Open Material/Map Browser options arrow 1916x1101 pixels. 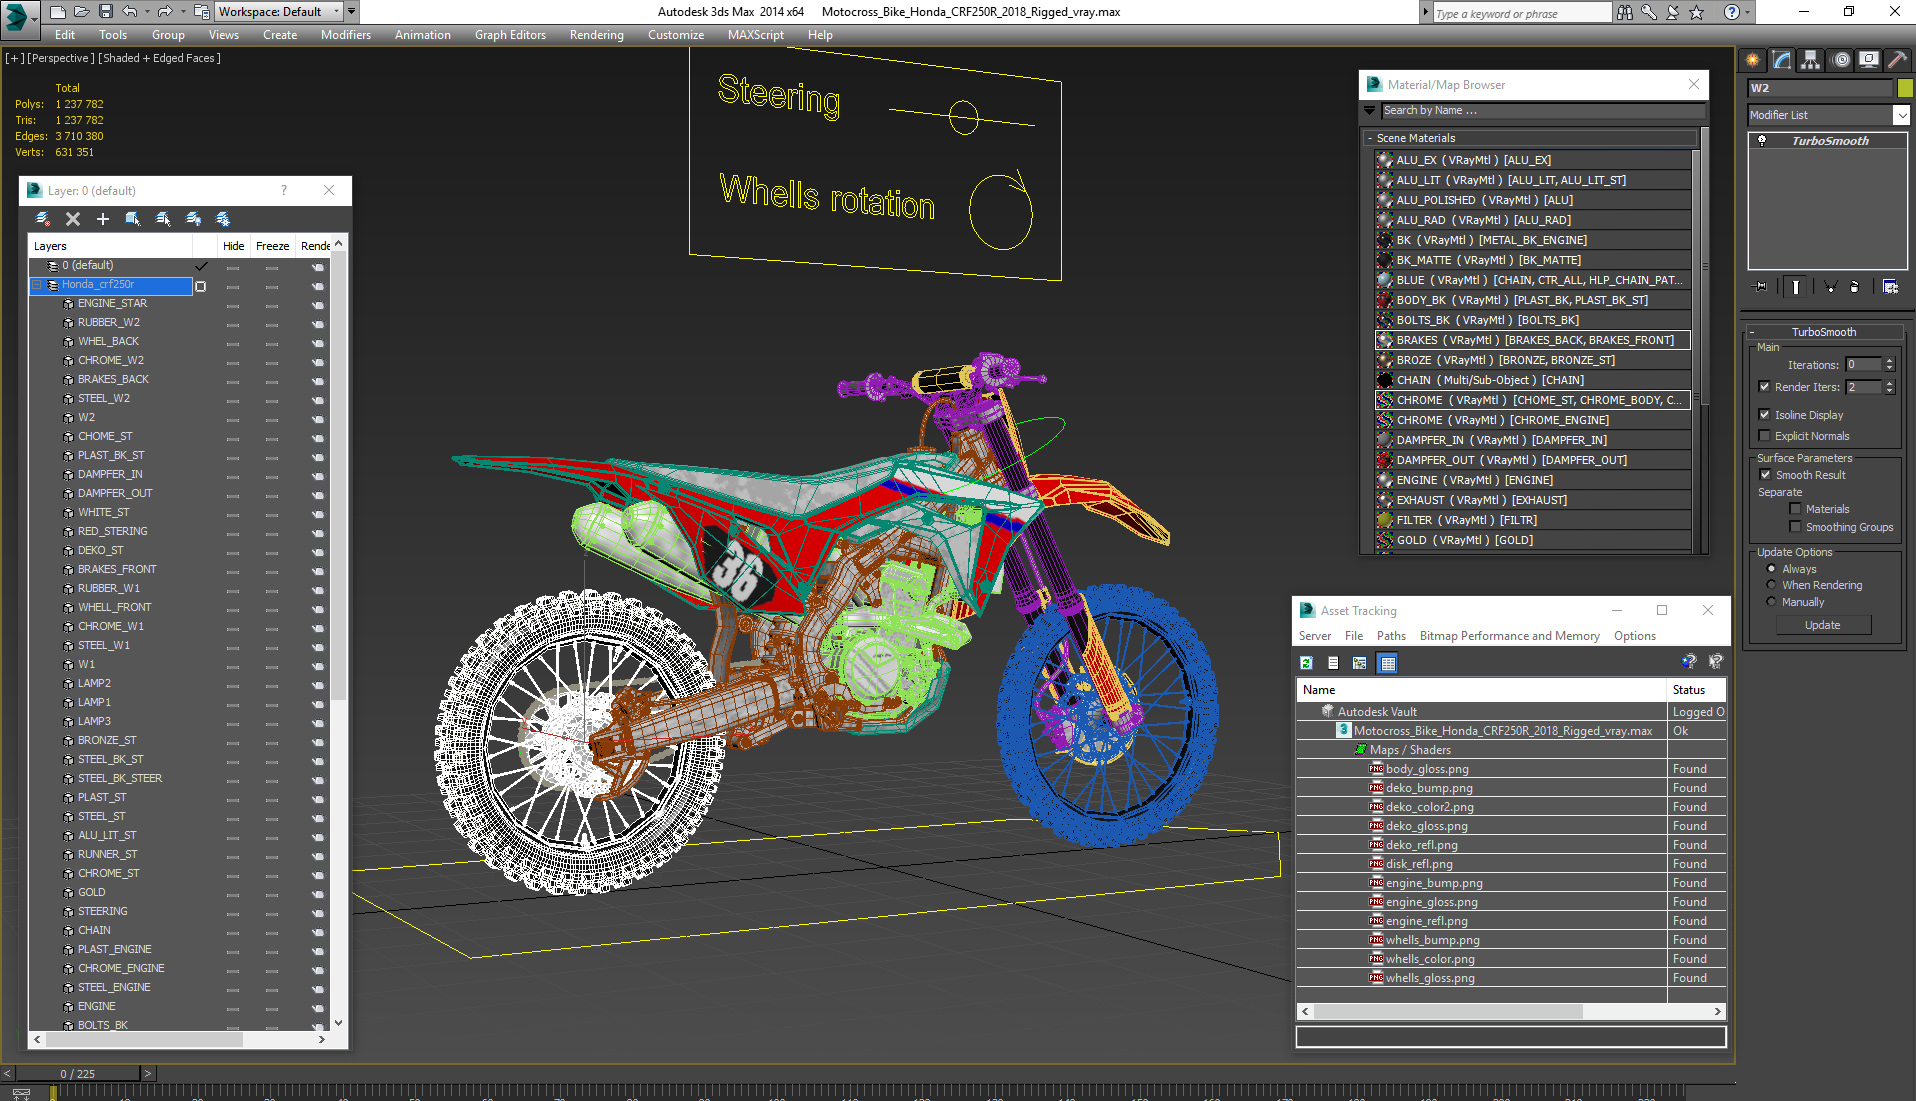tap(1369, 110)
